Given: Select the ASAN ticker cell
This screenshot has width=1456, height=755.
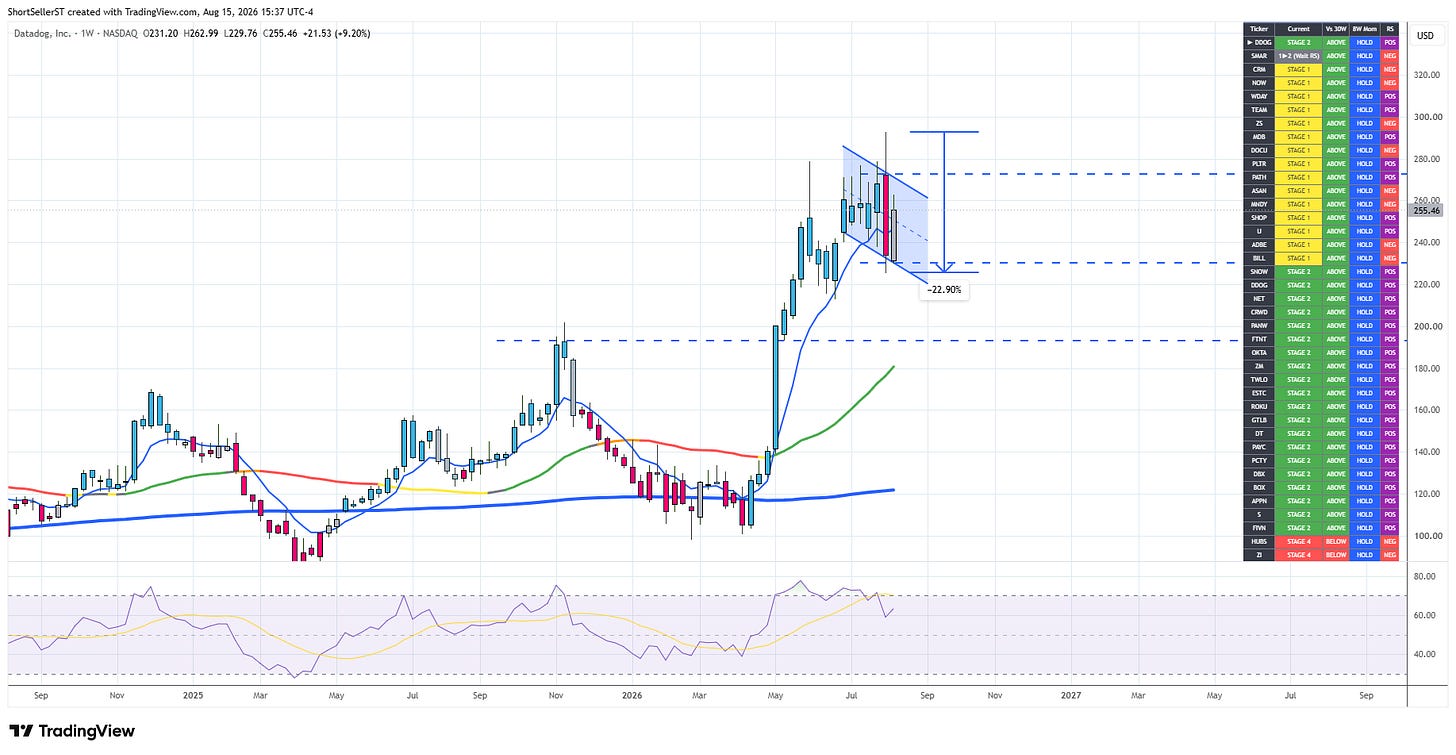Looking at the screenshot, I should pyautogui.click(x=1259, y=191).
